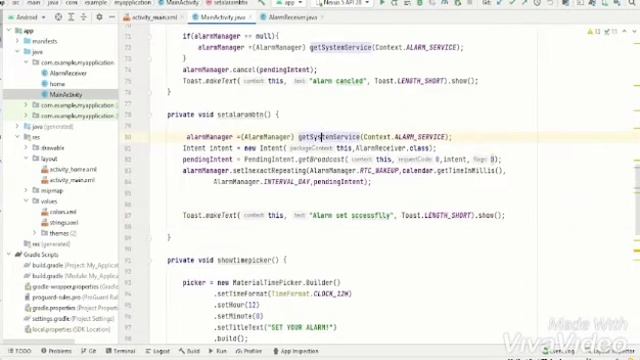Click the Collapse All icon in Project panel
The width and height of the screenshot is (640, 360).
pos(84,17)
